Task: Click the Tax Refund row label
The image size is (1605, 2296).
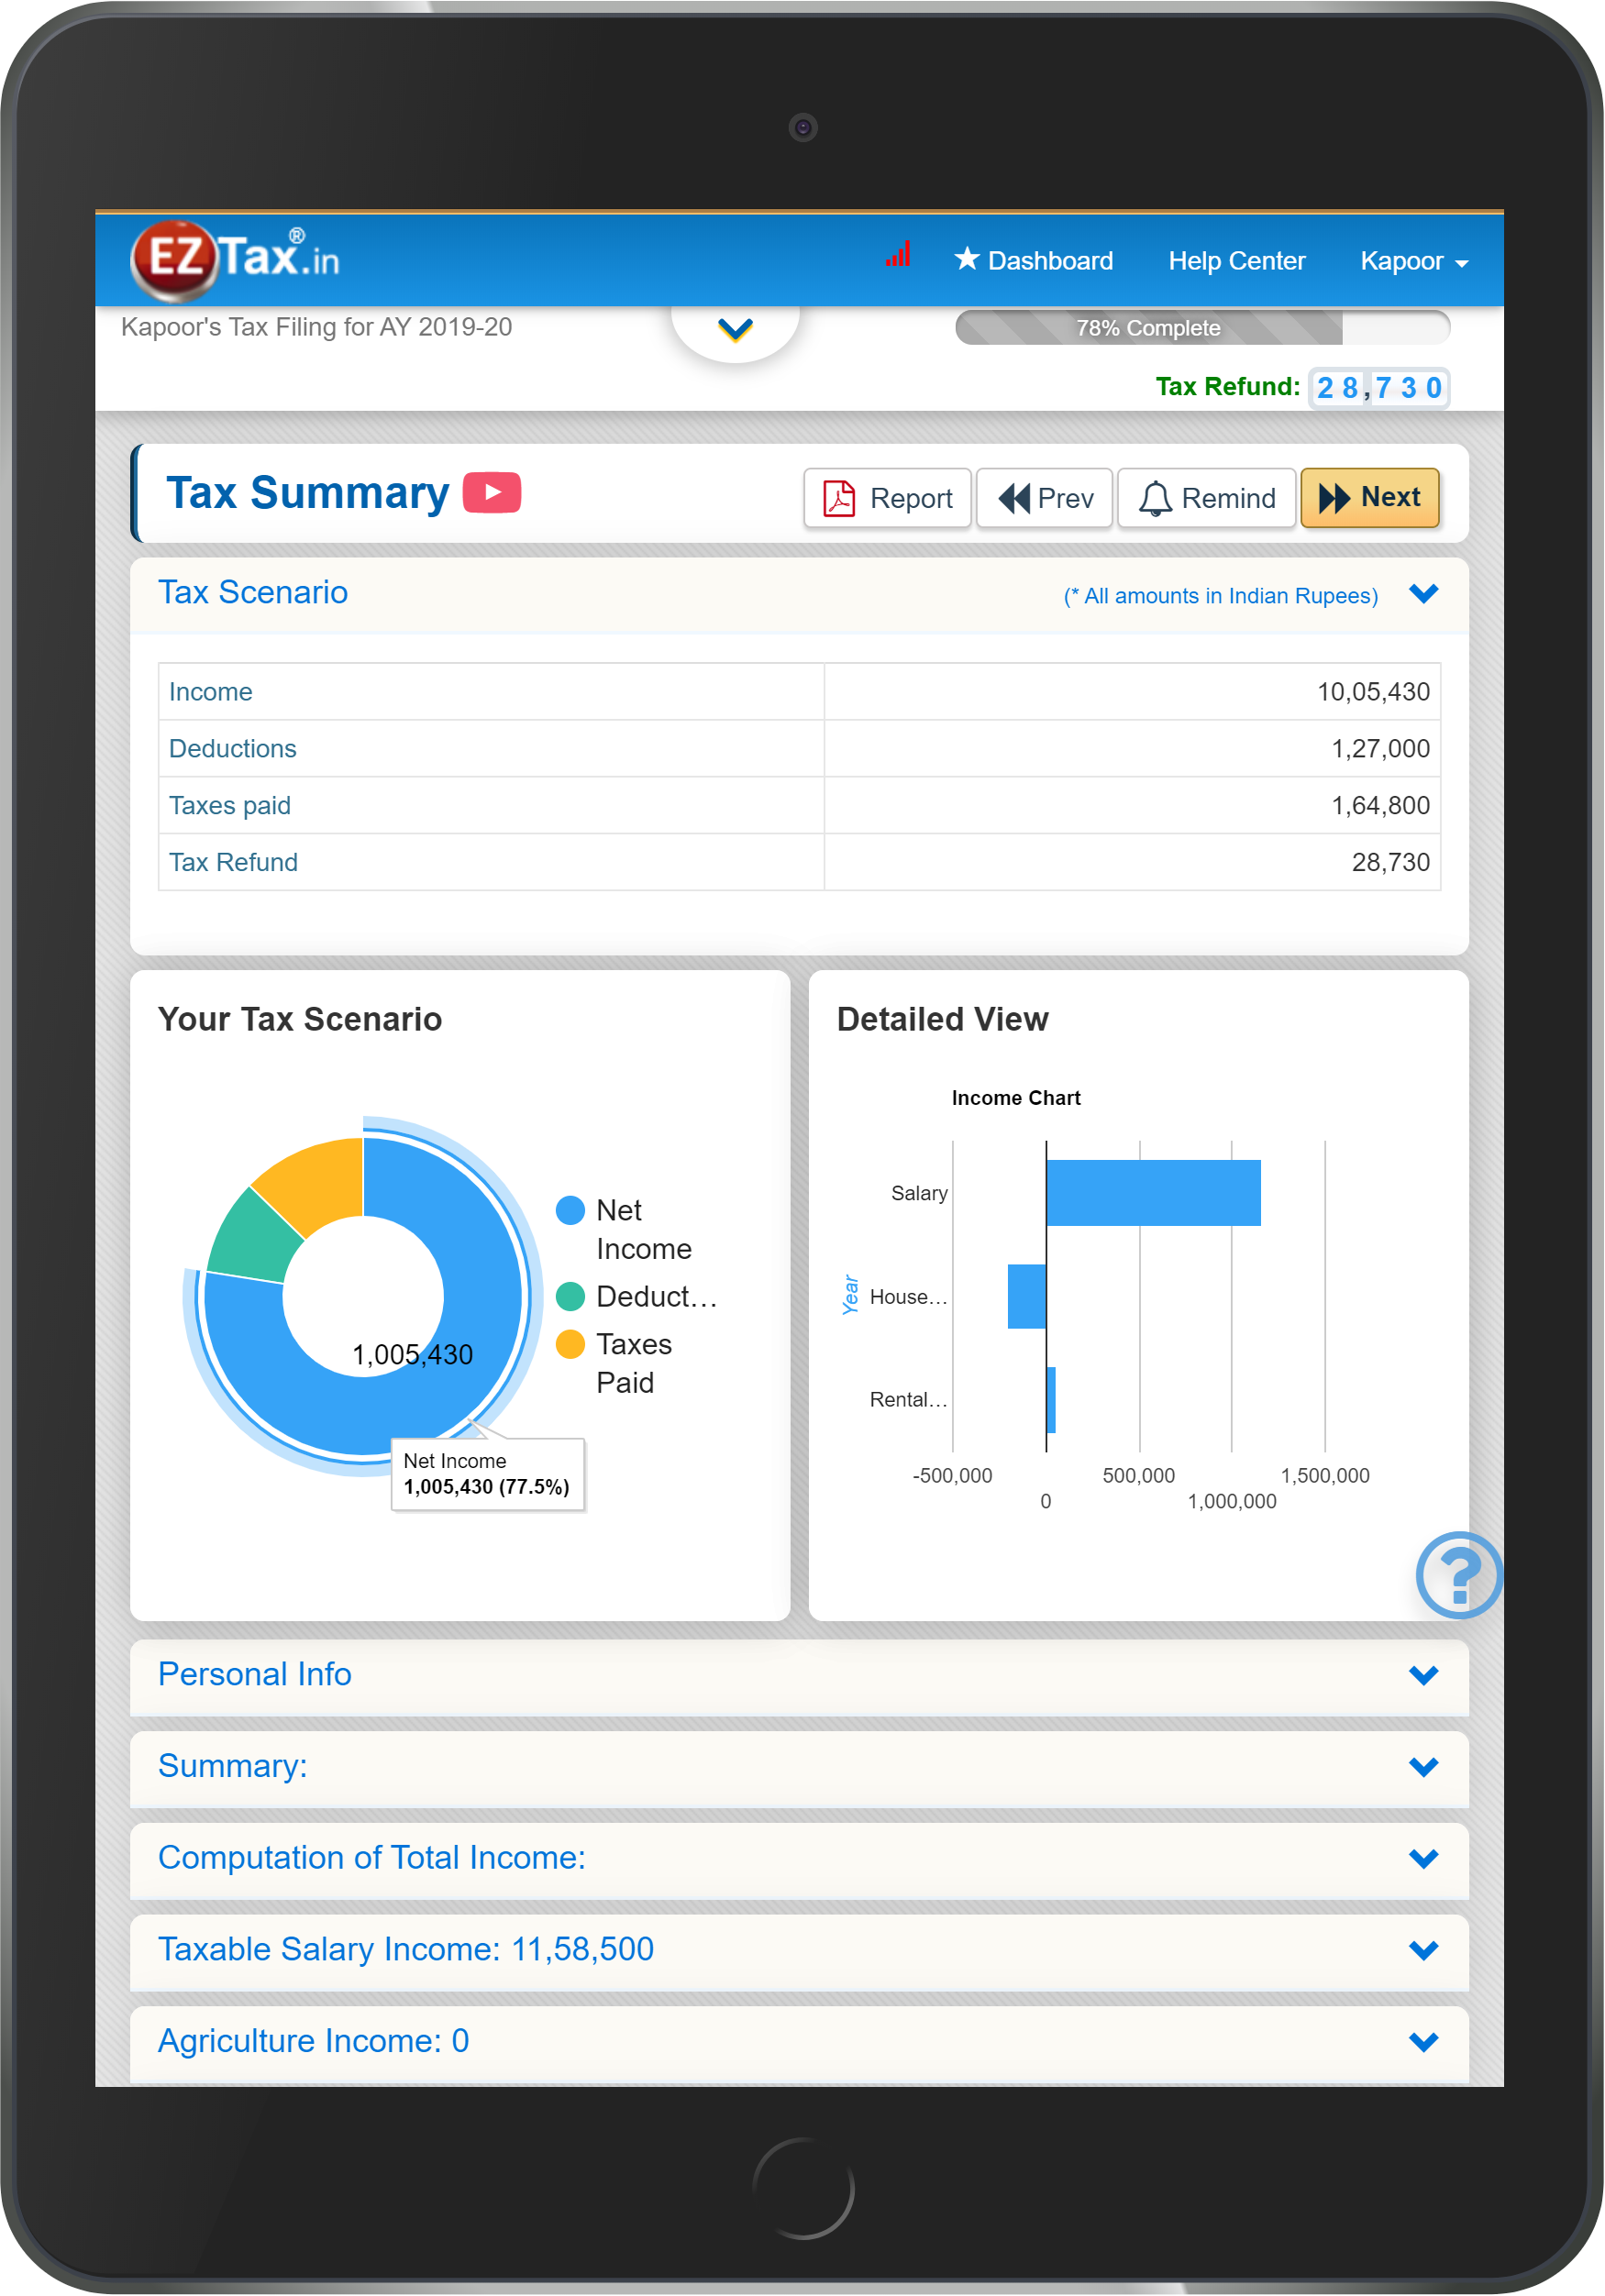Action: (x=234, y=863)
